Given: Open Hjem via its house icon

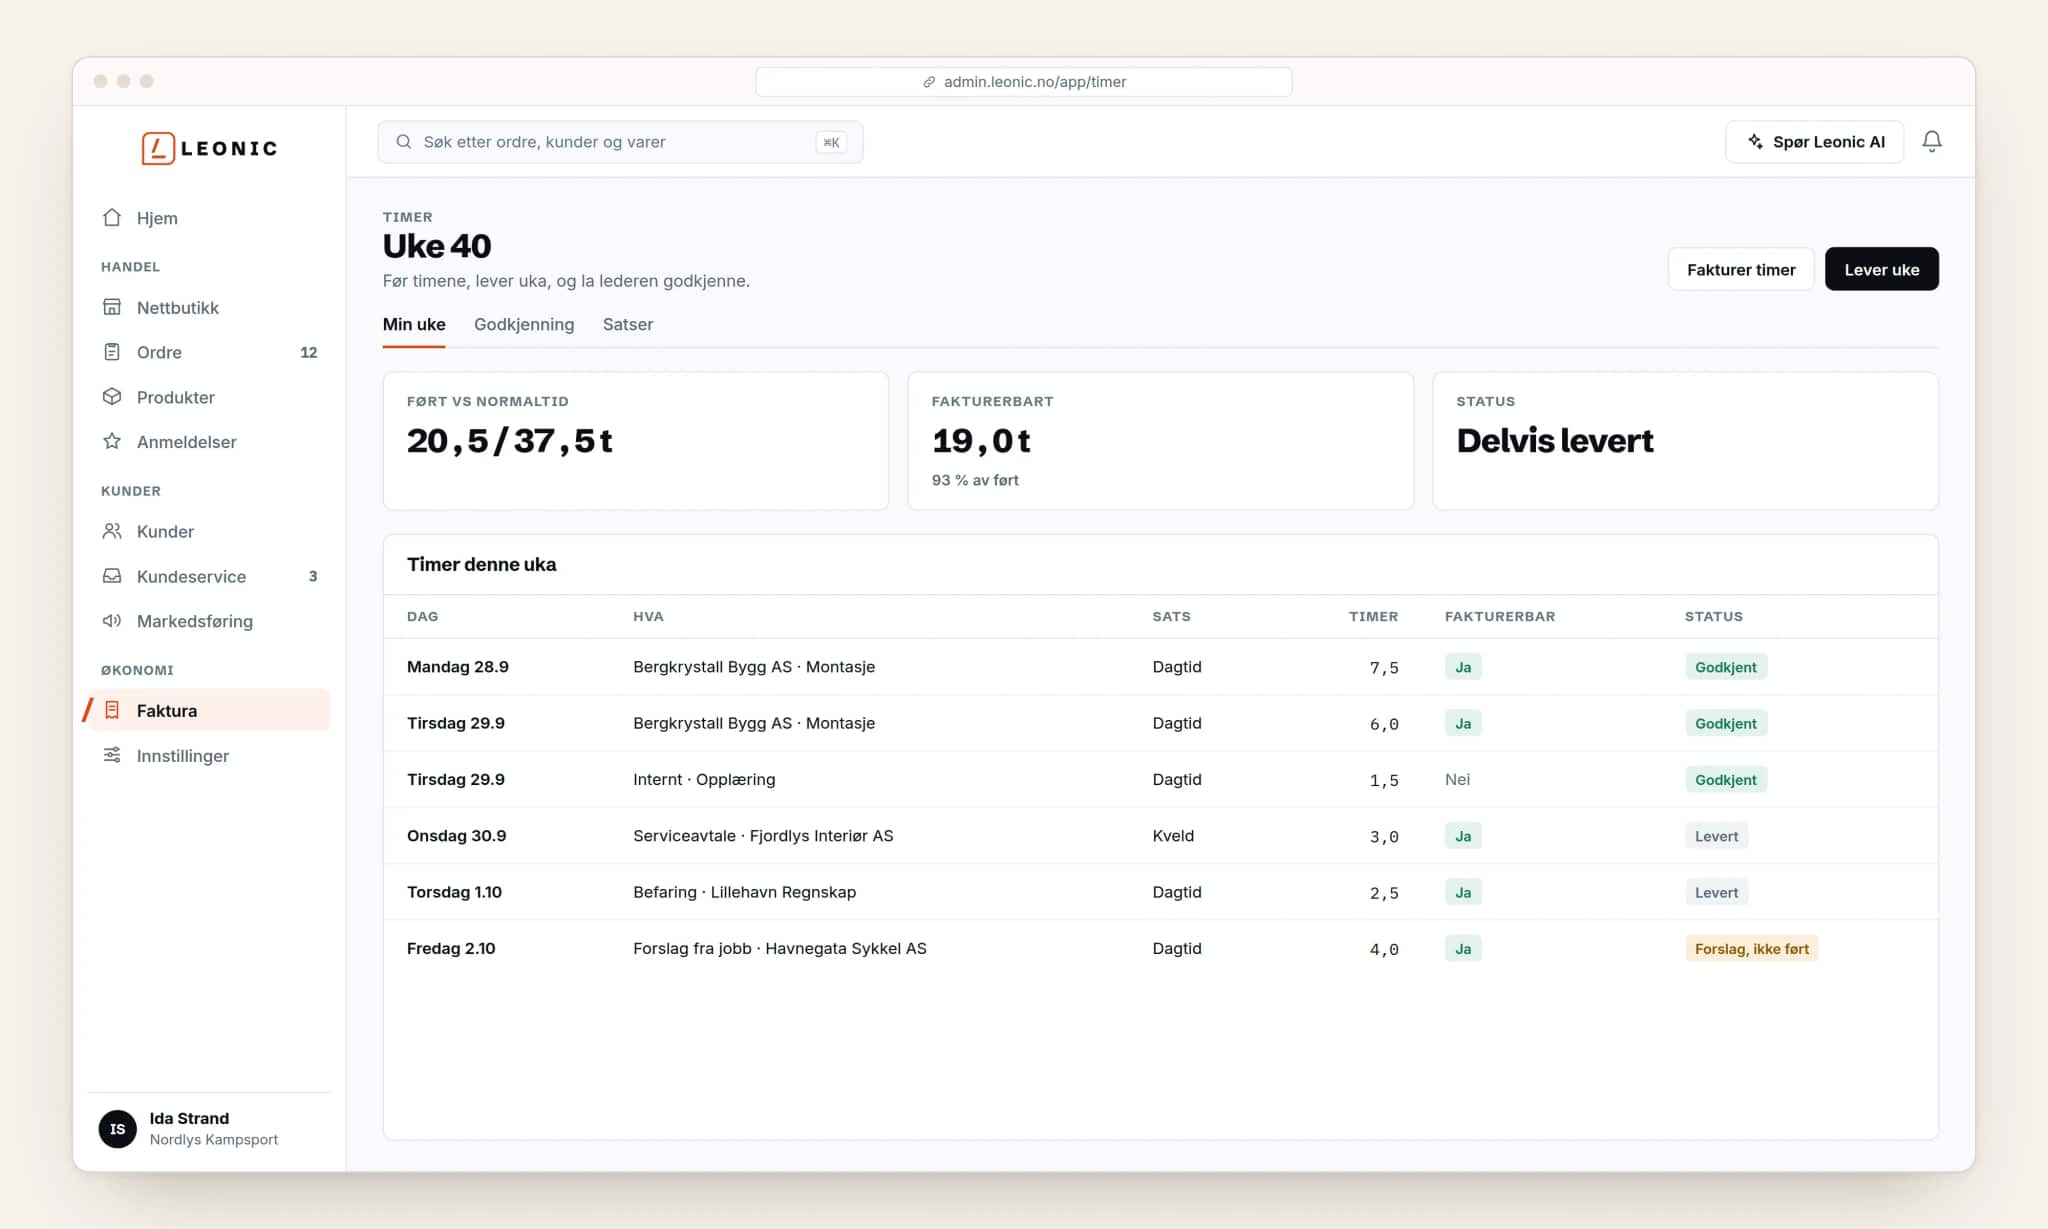Looking at the screenshot, I should [112, 218].
